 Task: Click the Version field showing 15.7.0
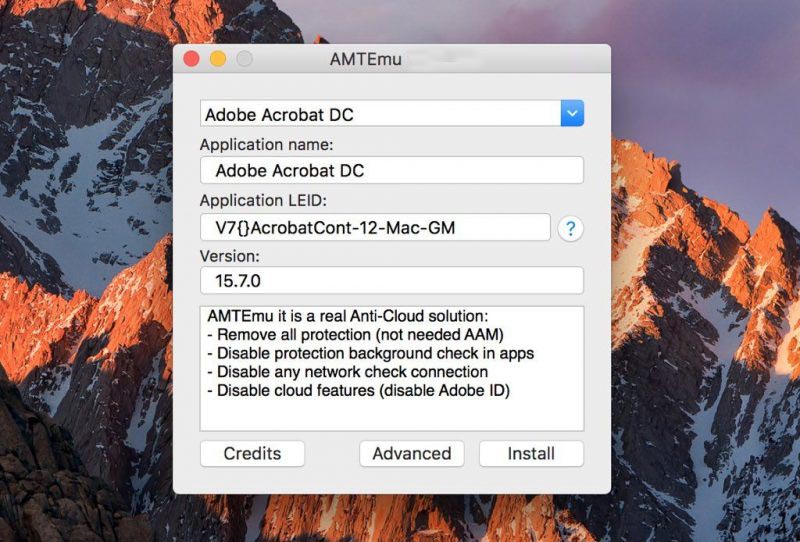[391, 280]
